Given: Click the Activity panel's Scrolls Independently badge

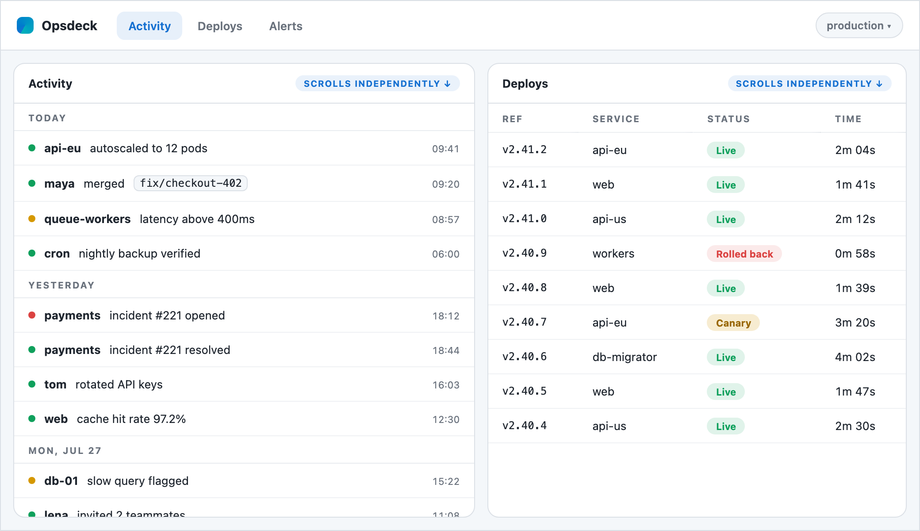Looking at the screenshot, I should click(377, 83).
